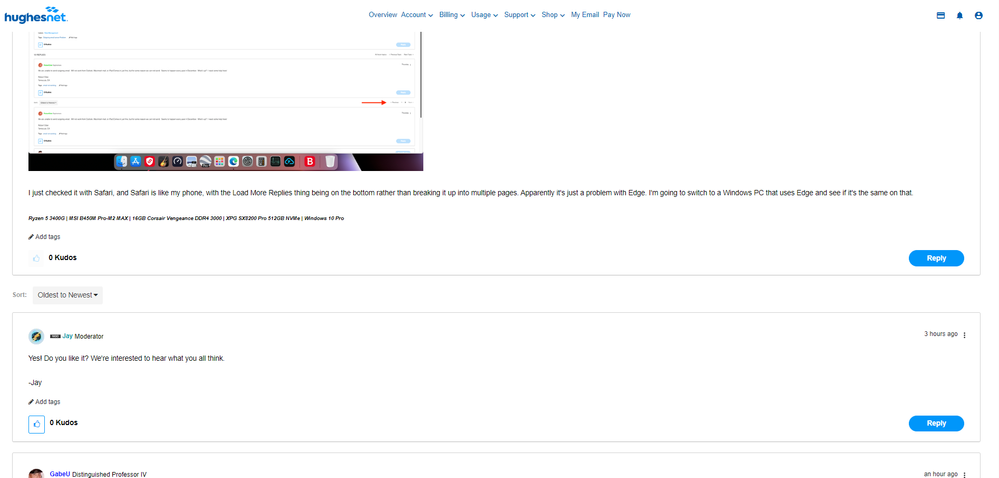Expand the Usage menu
999x478 pixels.
(x=484, y=15)
